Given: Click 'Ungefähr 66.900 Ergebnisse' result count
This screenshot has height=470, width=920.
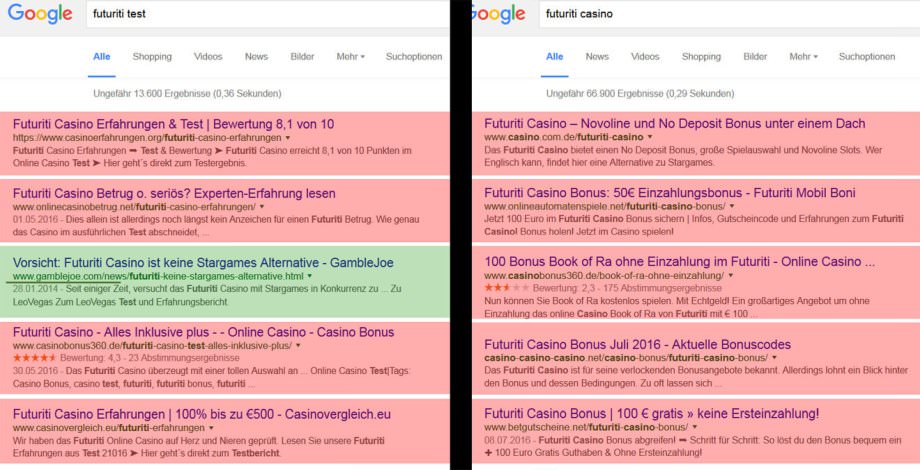Looking at the screenshot, I should pos(640,93).
